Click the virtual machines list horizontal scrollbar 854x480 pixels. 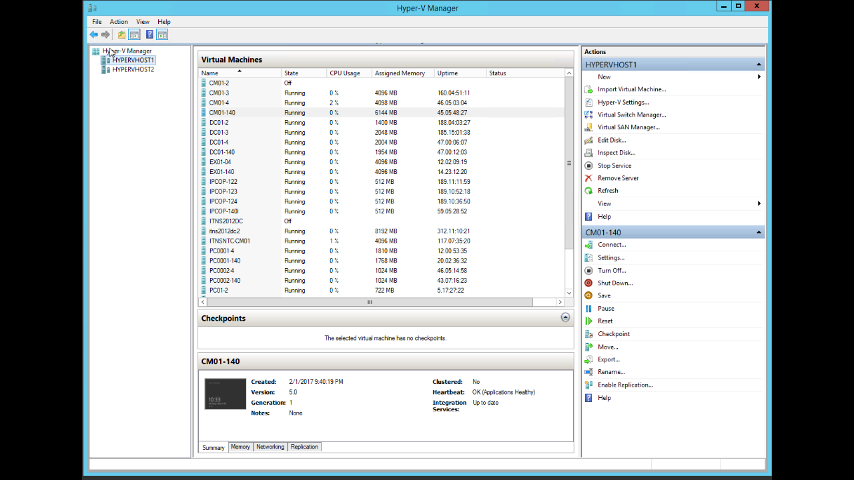tap(370, 302)
